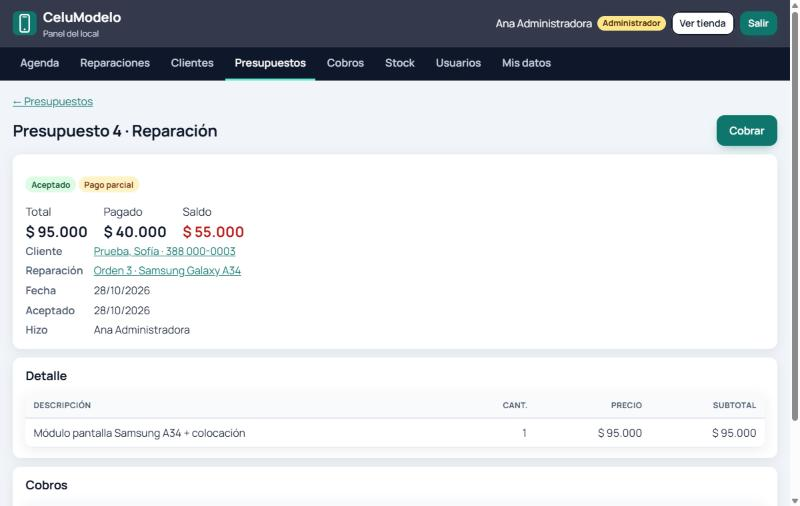Click the CANT. column header
Viewport: 800px width, 506px height.
(515, 405)
